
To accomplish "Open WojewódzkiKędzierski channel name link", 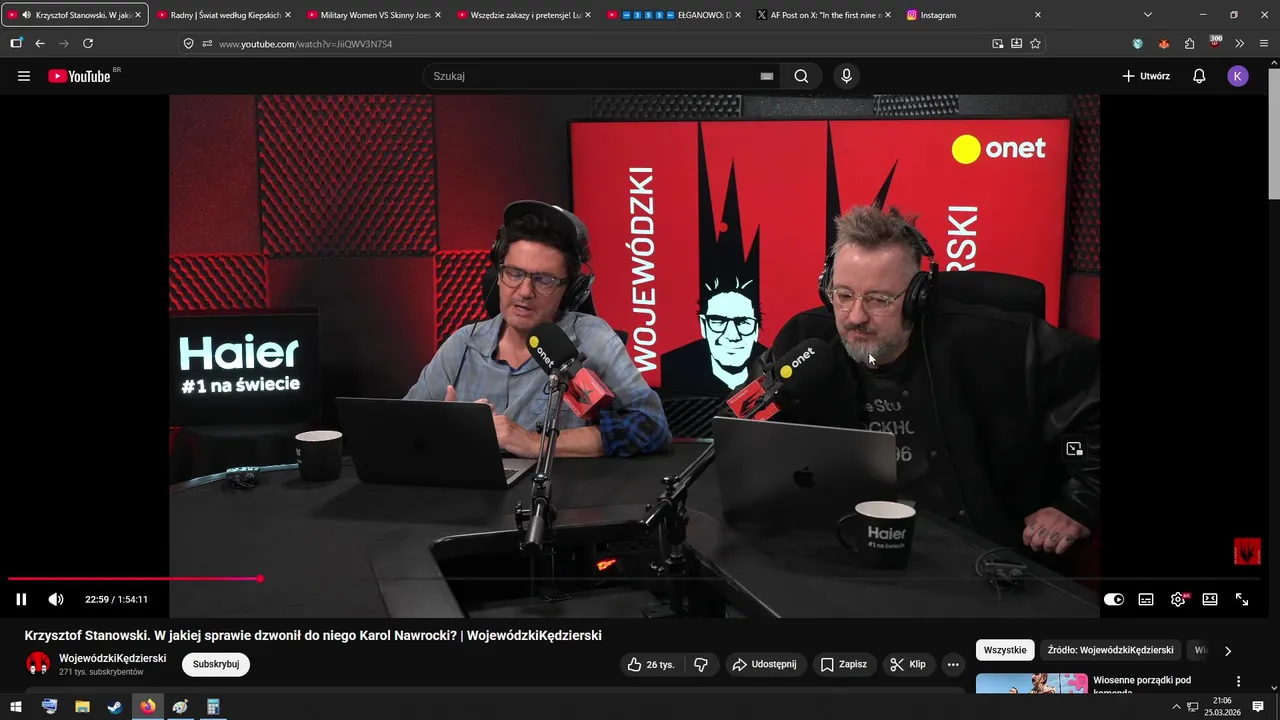I will point(112,658).
